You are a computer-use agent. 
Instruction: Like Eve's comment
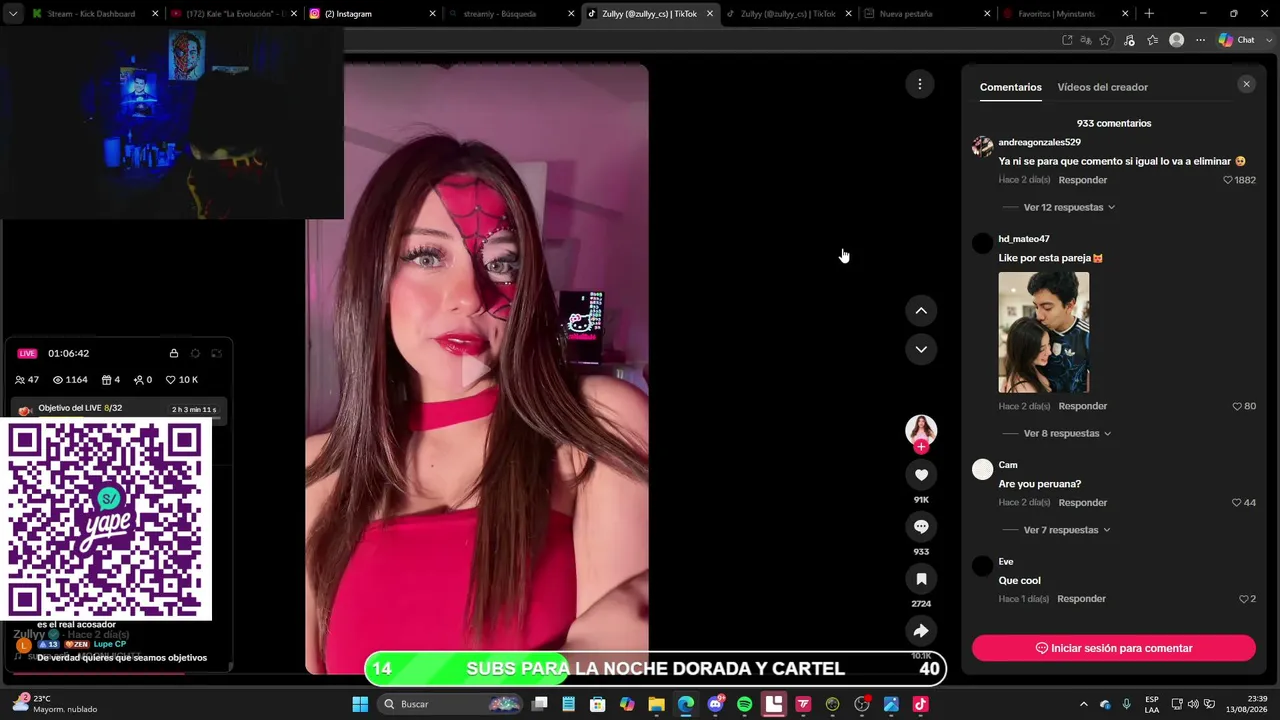(1243, 599)
